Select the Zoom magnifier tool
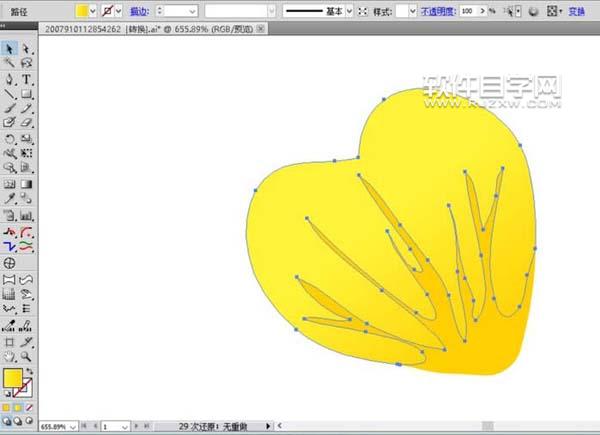The image size is (600, 435). pyautogui.click(x=25, y=355)
